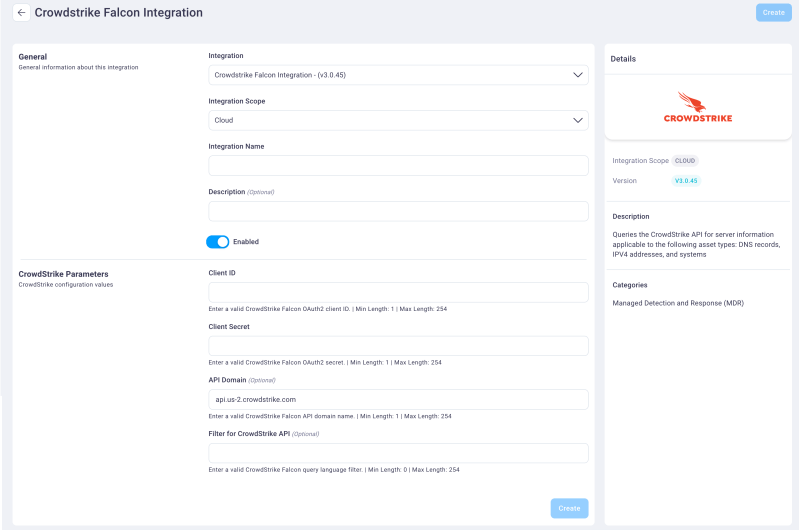
Task: Expand the Integration Scope Cloud dropdown
Action: 397,120
